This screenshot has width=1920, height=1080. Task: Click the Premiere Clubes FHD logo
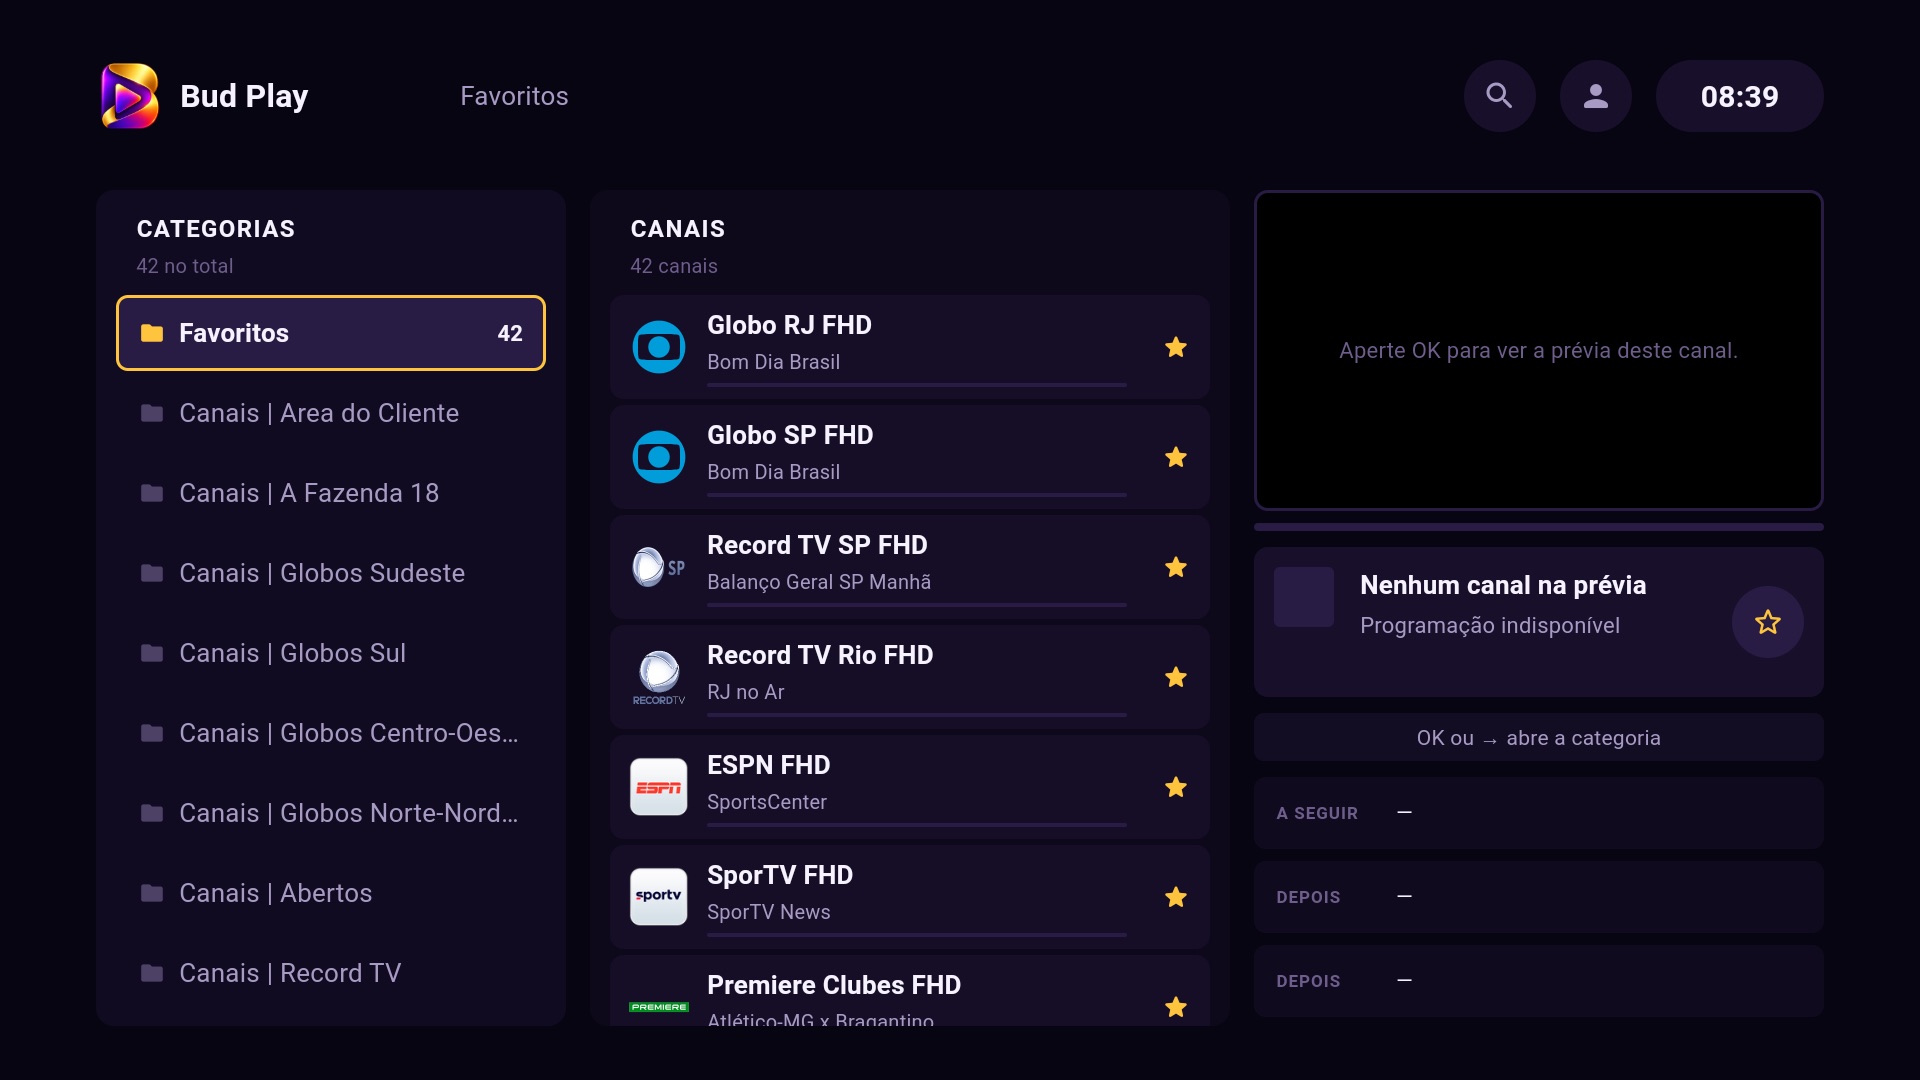(659, 1007)
